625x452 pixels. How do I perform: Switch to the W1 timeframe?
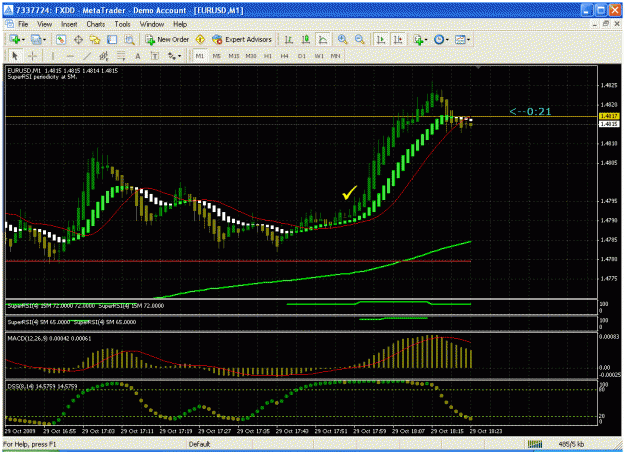point(319,56)
